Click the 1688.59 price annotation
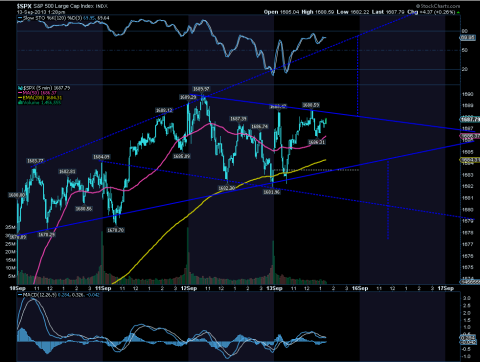Image resolution: width=480 pixels, height=362 pixels. 311,105
